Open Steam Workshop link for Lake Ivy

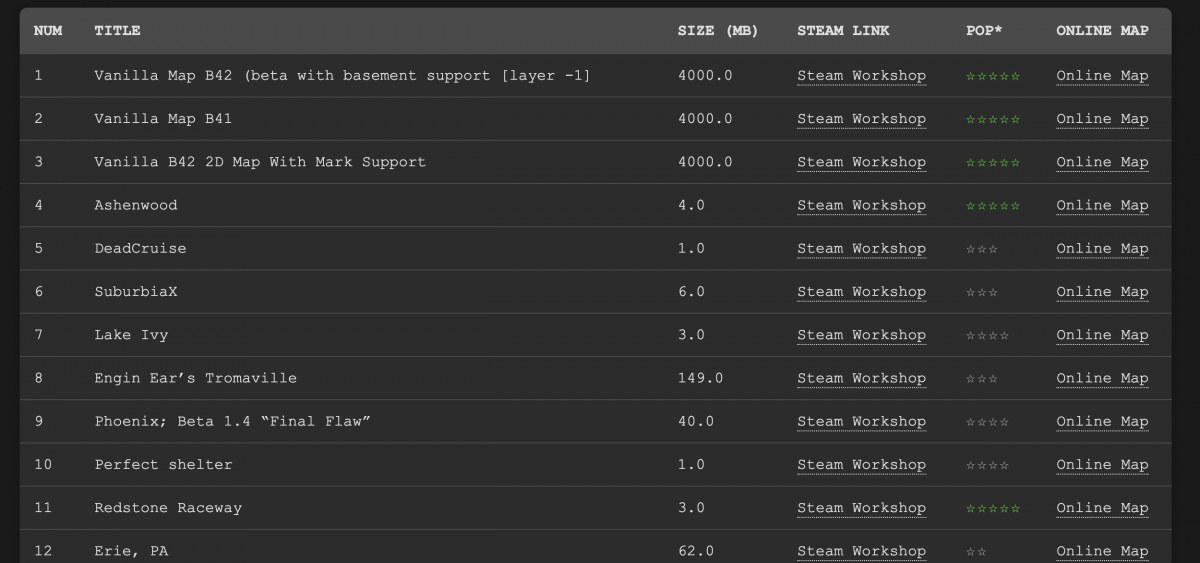click(861, 335)
